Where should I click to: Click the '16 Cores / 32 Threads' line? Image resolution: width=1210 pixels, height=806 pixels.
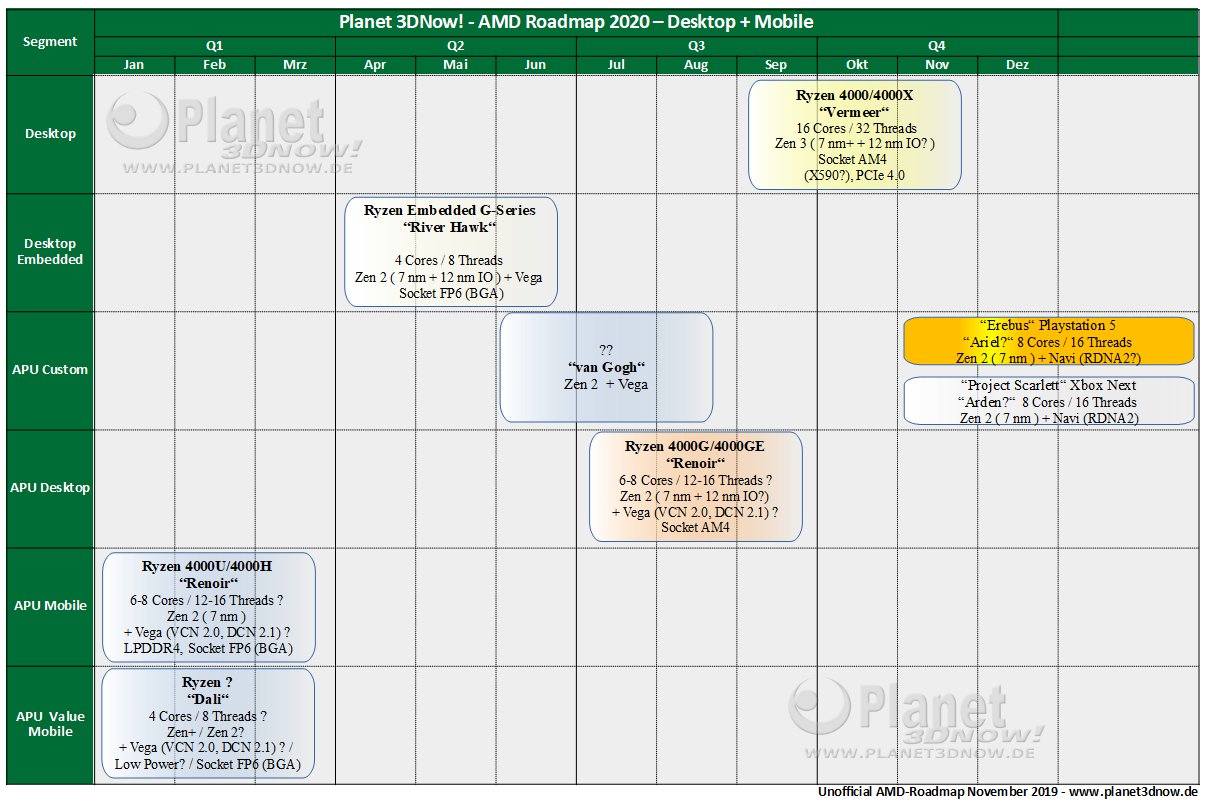[x=855, y=128]
